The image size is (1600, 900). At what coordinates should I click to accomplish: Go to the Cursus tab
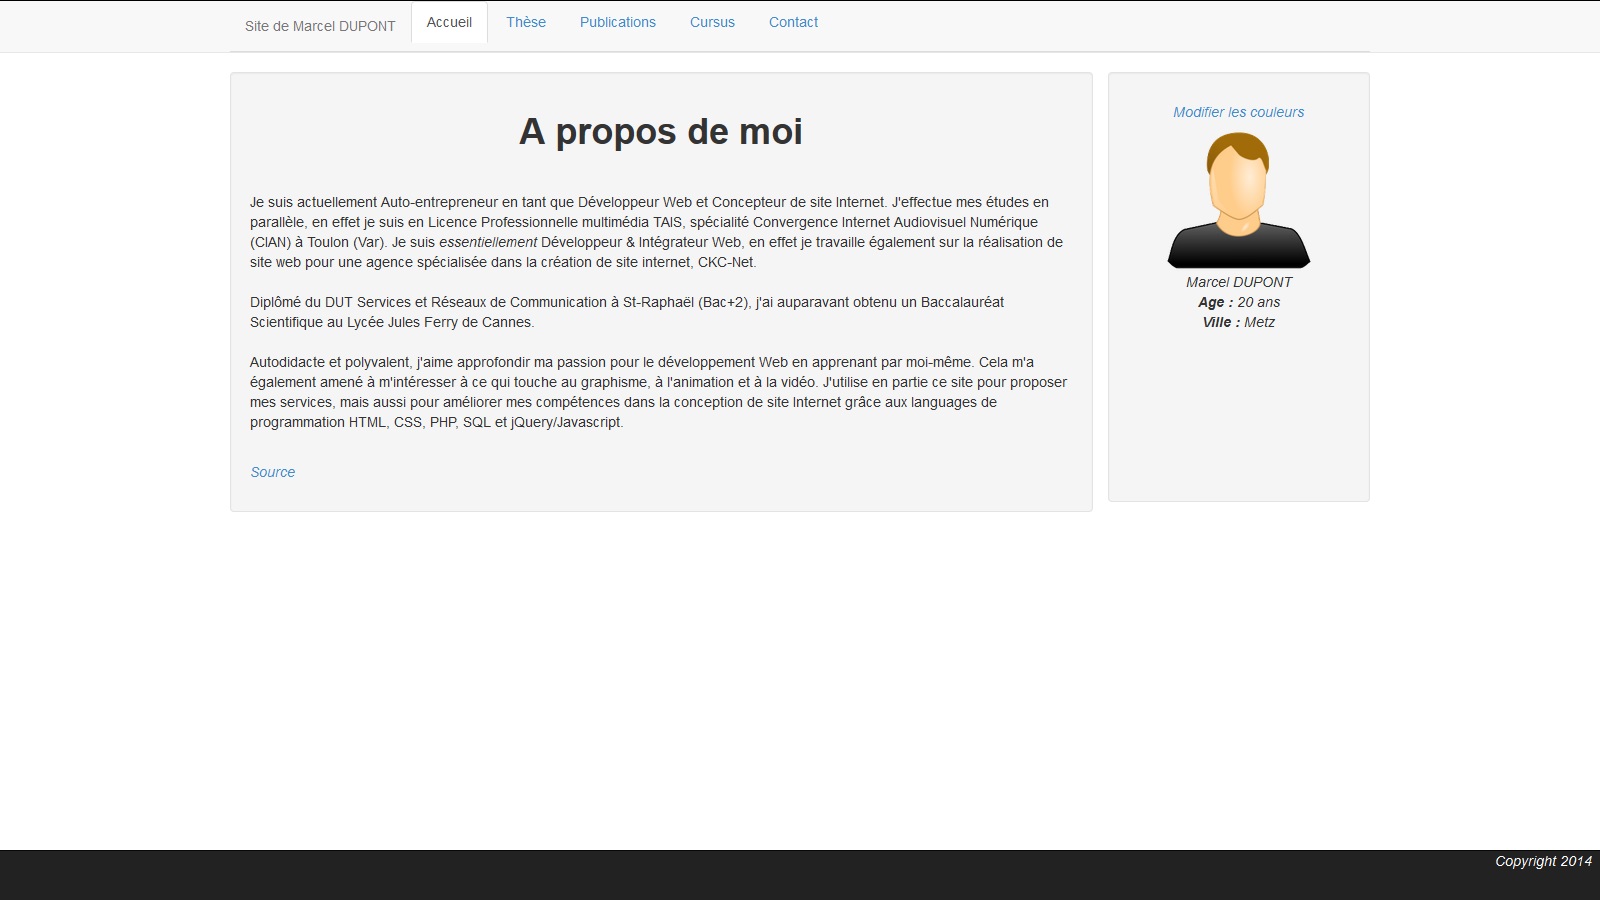(712, 22)
